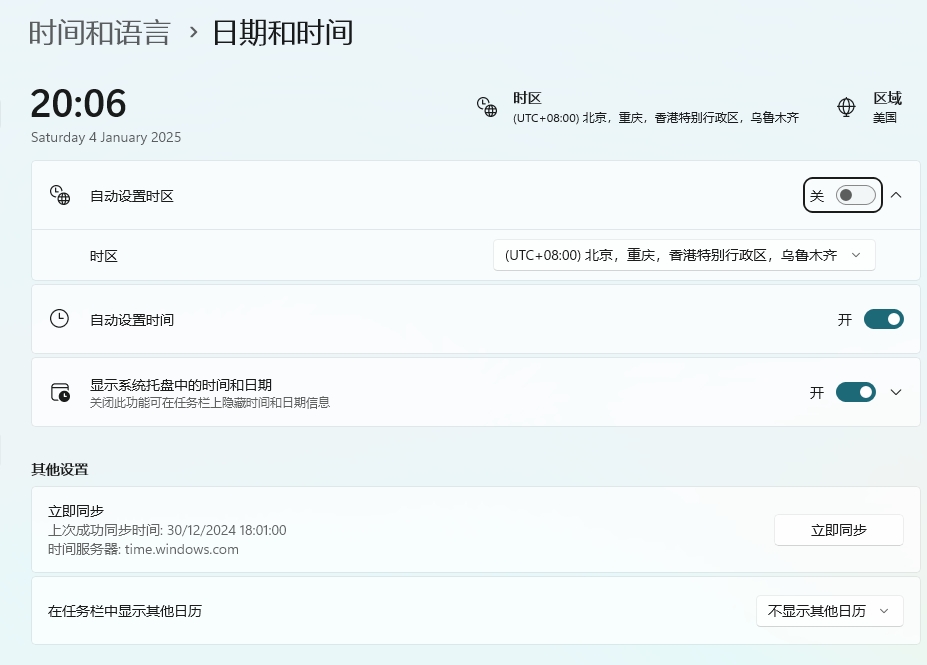Click the large 20:06 clock display
Image resolution: width=927 pixels, height=665 pixels.
click(78, 104)
